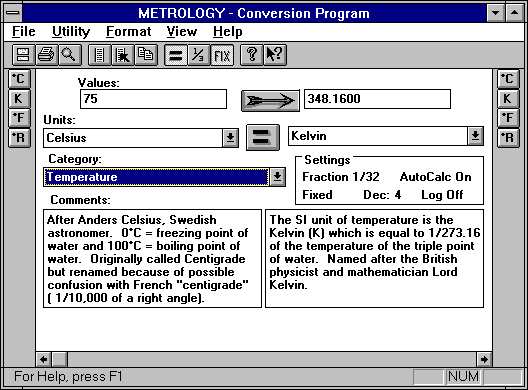Select °F in right unit sidebar
528x390 pixels.
[508, 118]
